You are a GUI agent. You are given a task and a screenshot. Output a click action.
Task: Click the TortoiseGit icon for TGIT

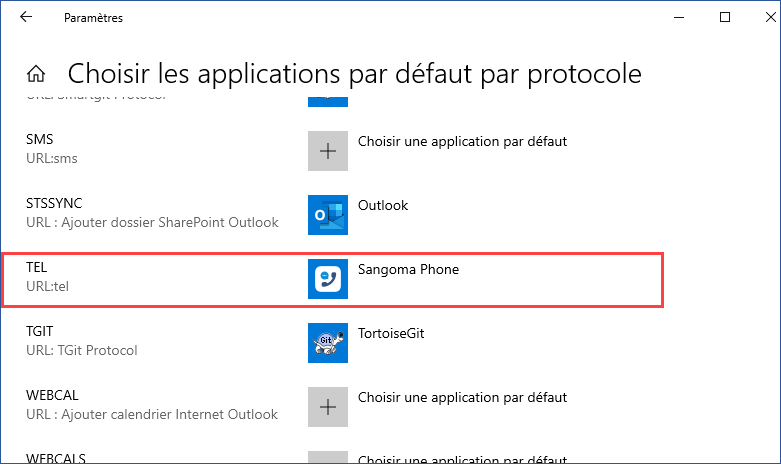pos(328,343)
